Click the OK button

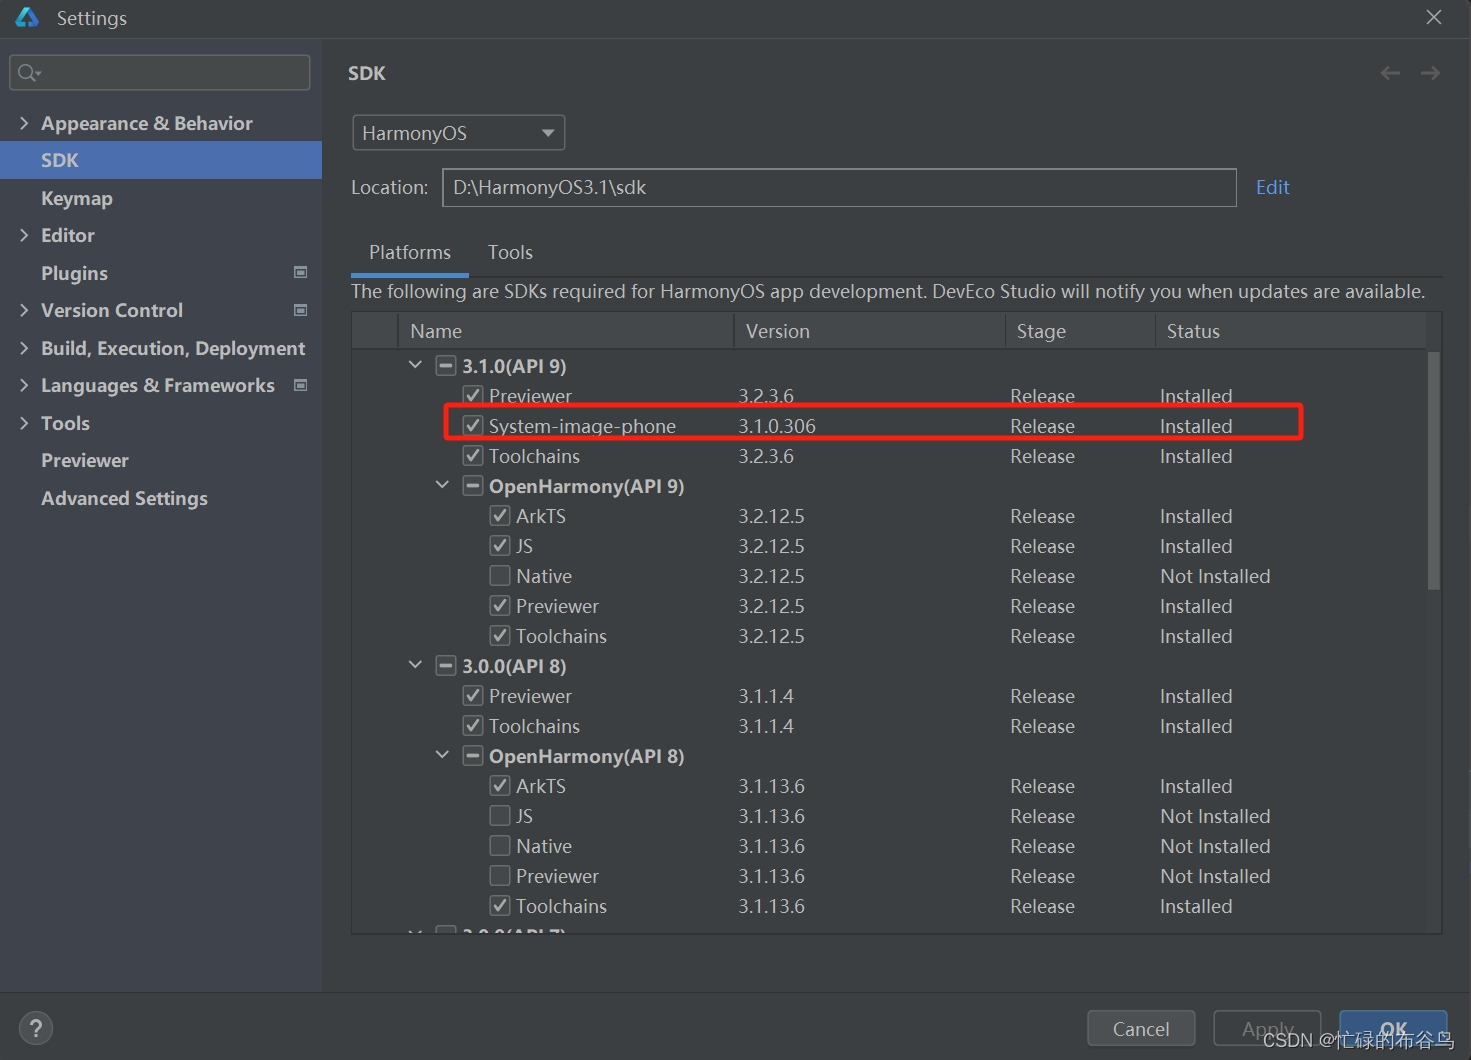tap(1393, 1028)
